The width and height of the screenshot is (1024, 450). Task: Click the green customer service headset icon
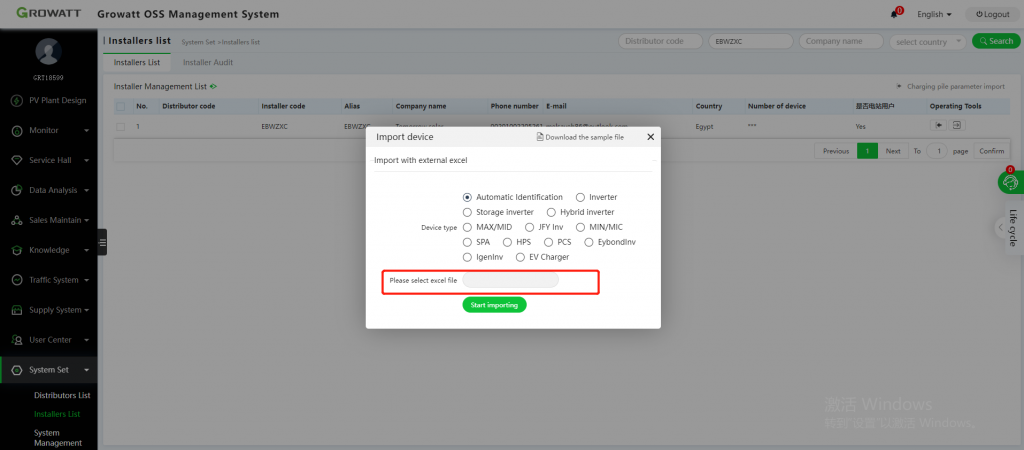pyautogui.click(x=1010, y=183)
